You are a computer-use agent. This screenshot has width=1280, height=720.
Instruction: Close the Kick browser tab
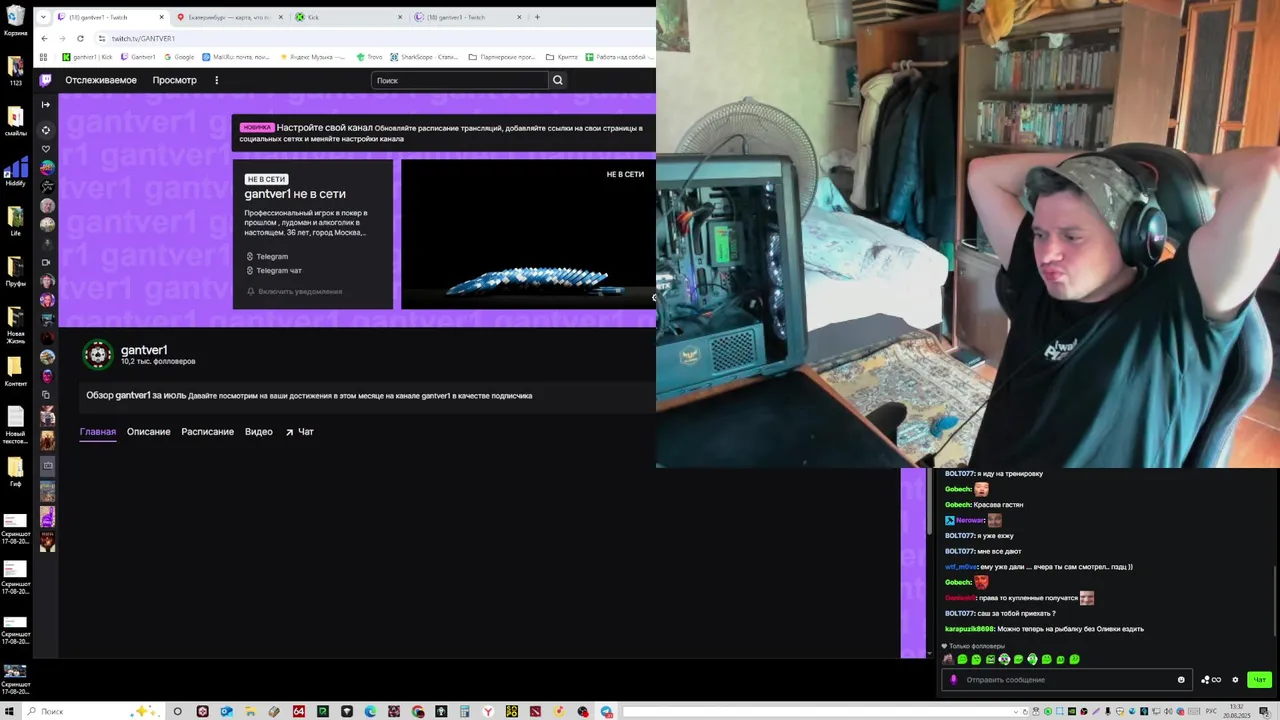click(400, 17)
